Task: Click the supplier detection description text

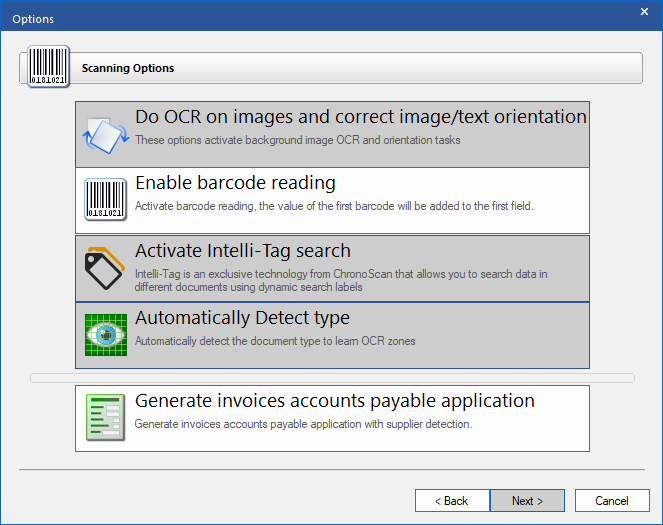Action: 304,424
